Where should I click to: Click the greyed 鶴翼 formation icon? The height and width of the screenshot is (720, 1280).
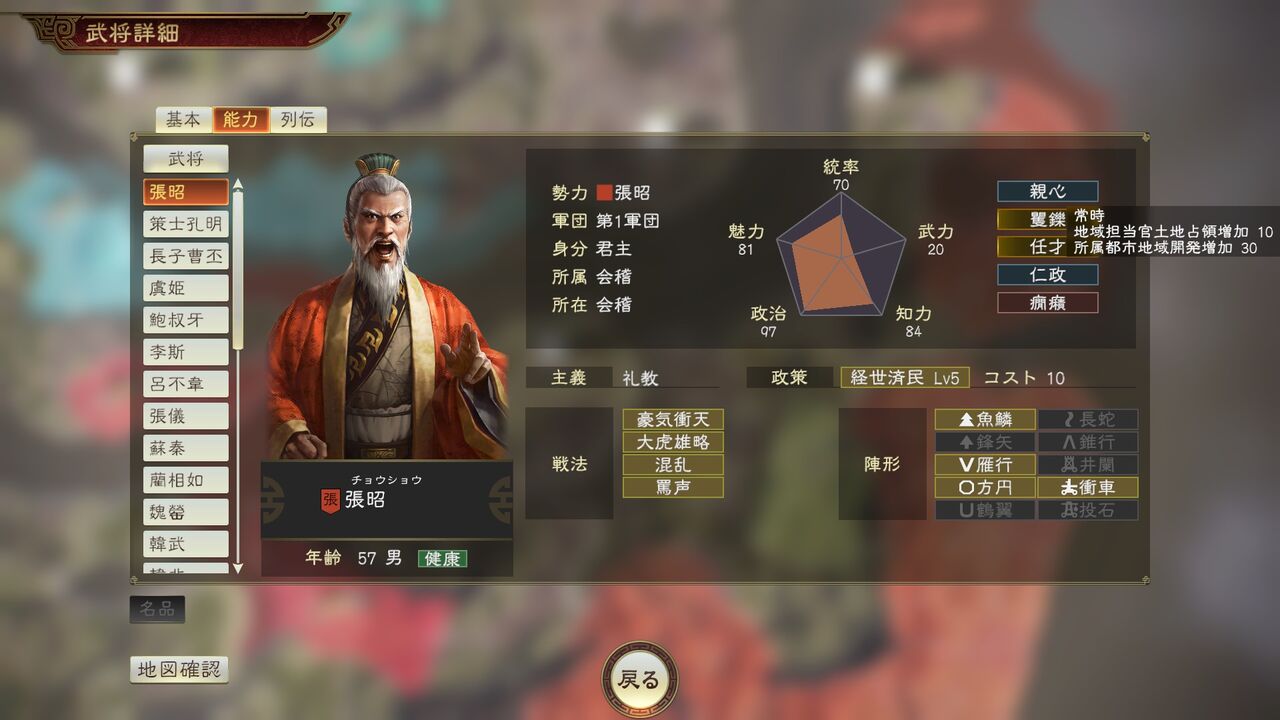[985, 510]
